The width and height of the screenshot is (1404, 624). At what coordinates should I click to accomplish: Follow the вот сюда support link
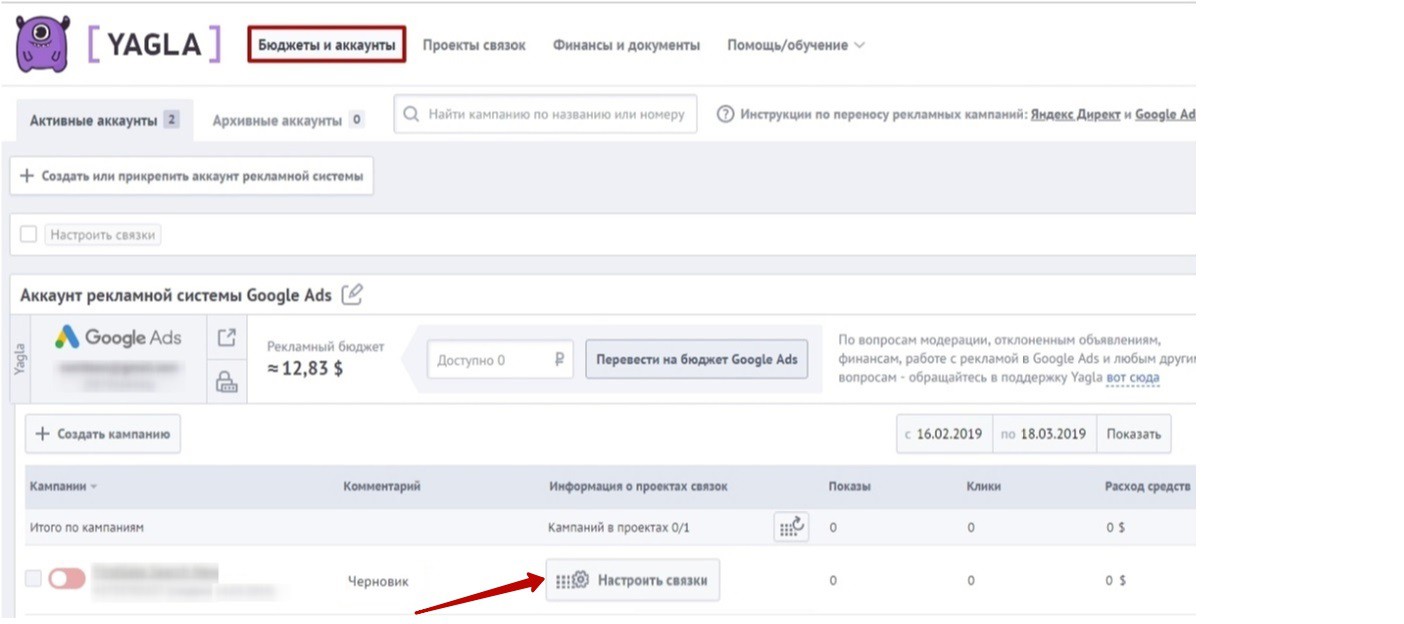coord(1133,378)
